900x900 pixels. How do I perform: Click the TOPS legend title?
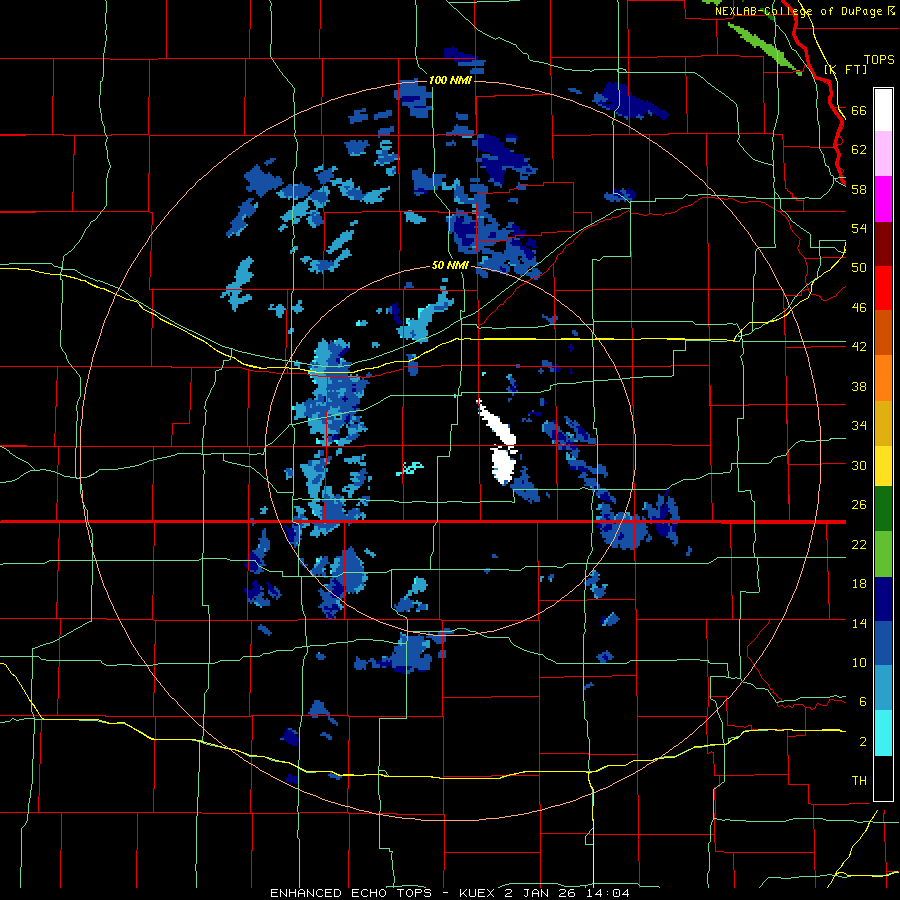pyautogui.click(x=879, y=59)
